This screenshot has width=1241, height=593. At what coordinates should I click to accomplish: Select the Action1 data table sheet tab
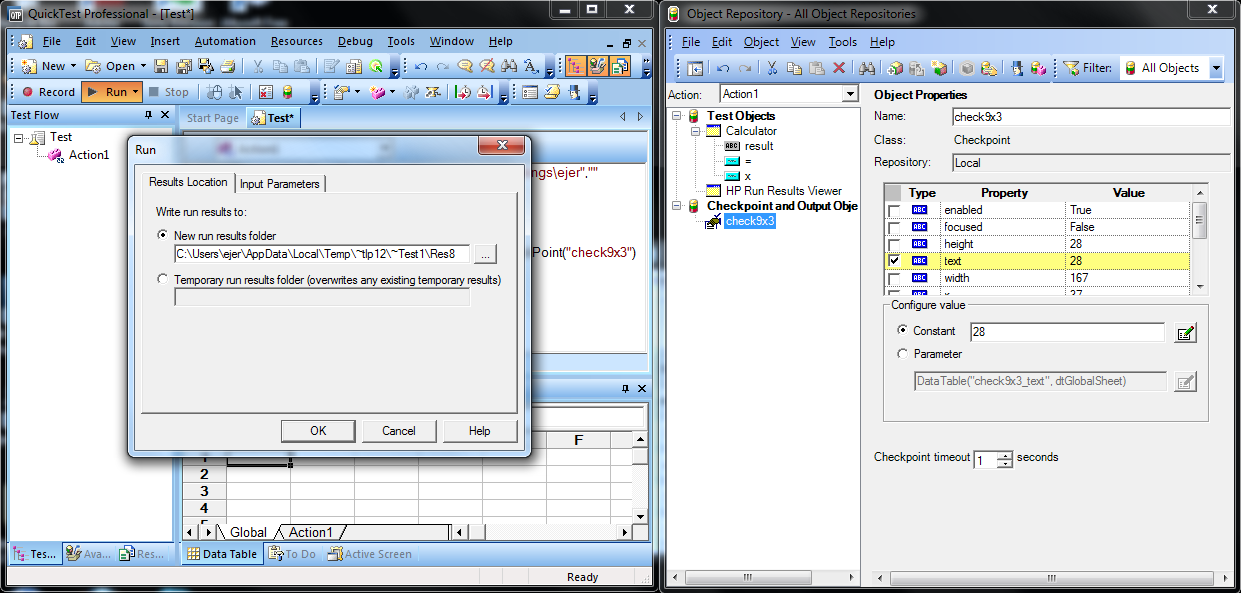[x=311, y=532]
